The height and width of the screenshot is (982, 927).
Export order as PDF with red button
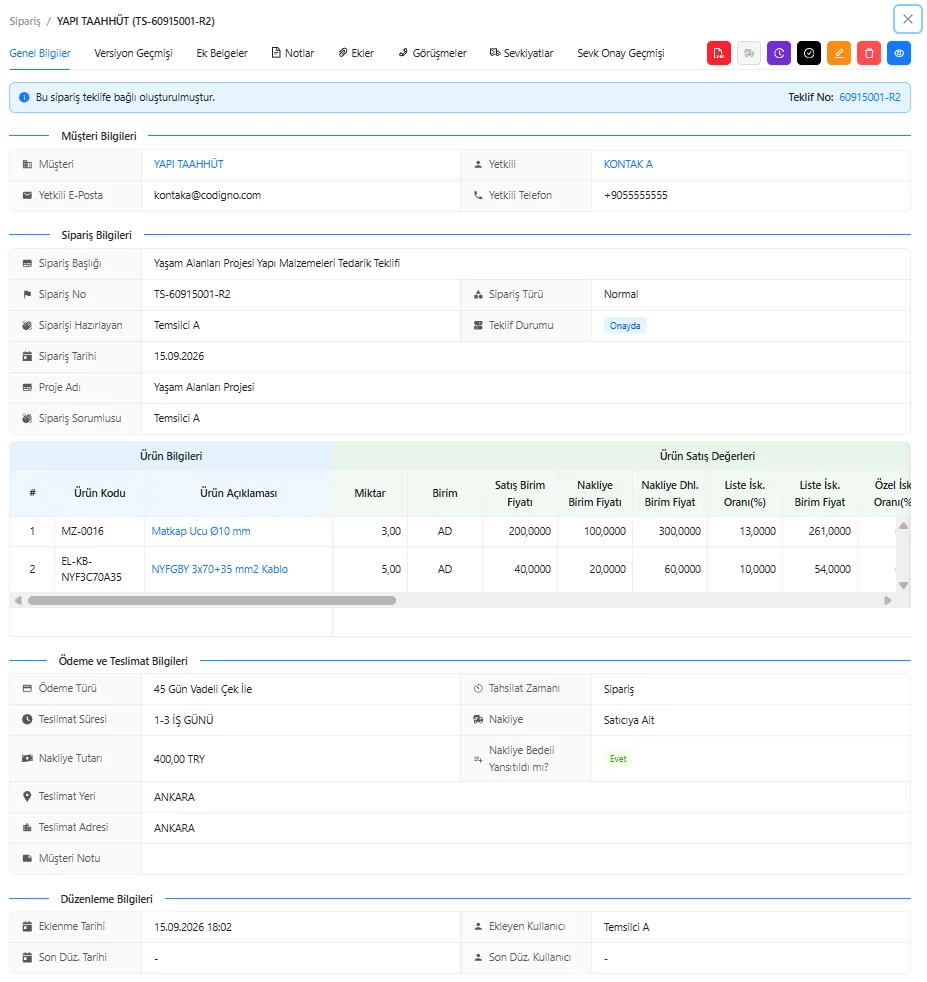[718, 53]
